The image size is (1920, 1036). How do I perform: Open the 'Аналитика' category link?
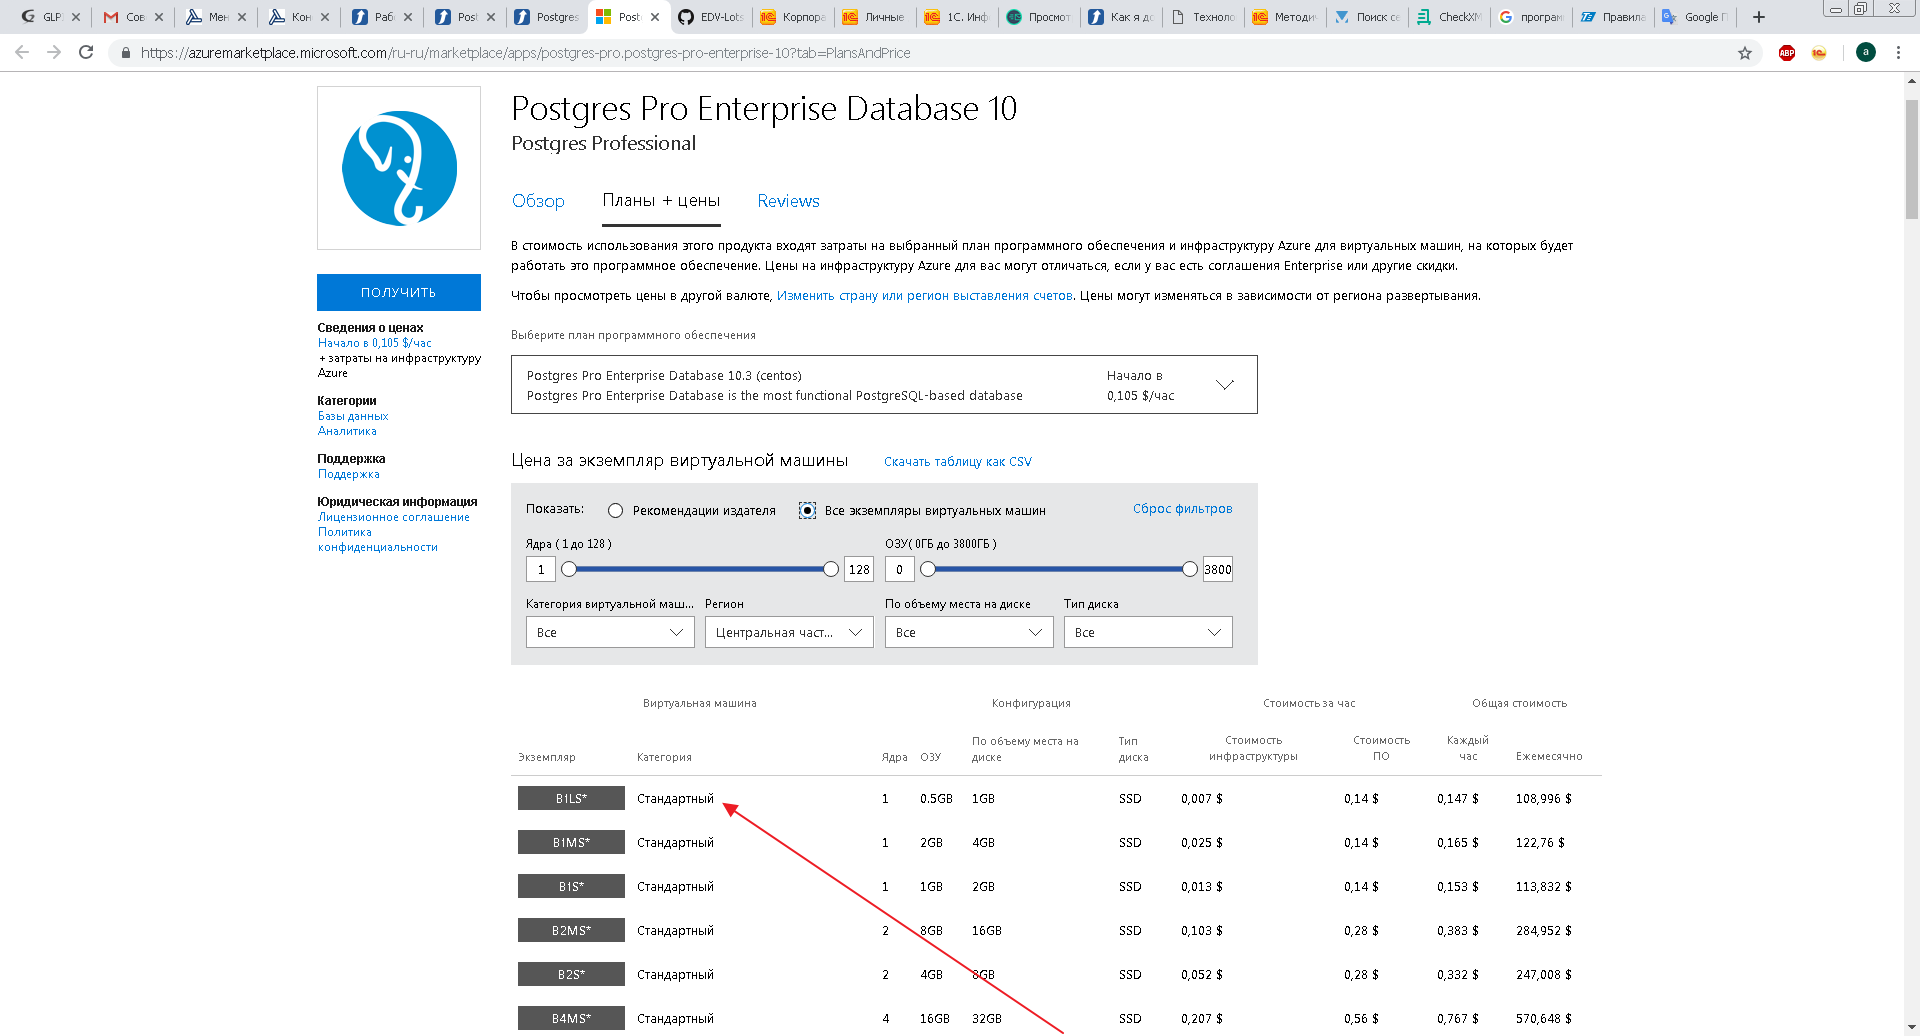coord(347,431)
